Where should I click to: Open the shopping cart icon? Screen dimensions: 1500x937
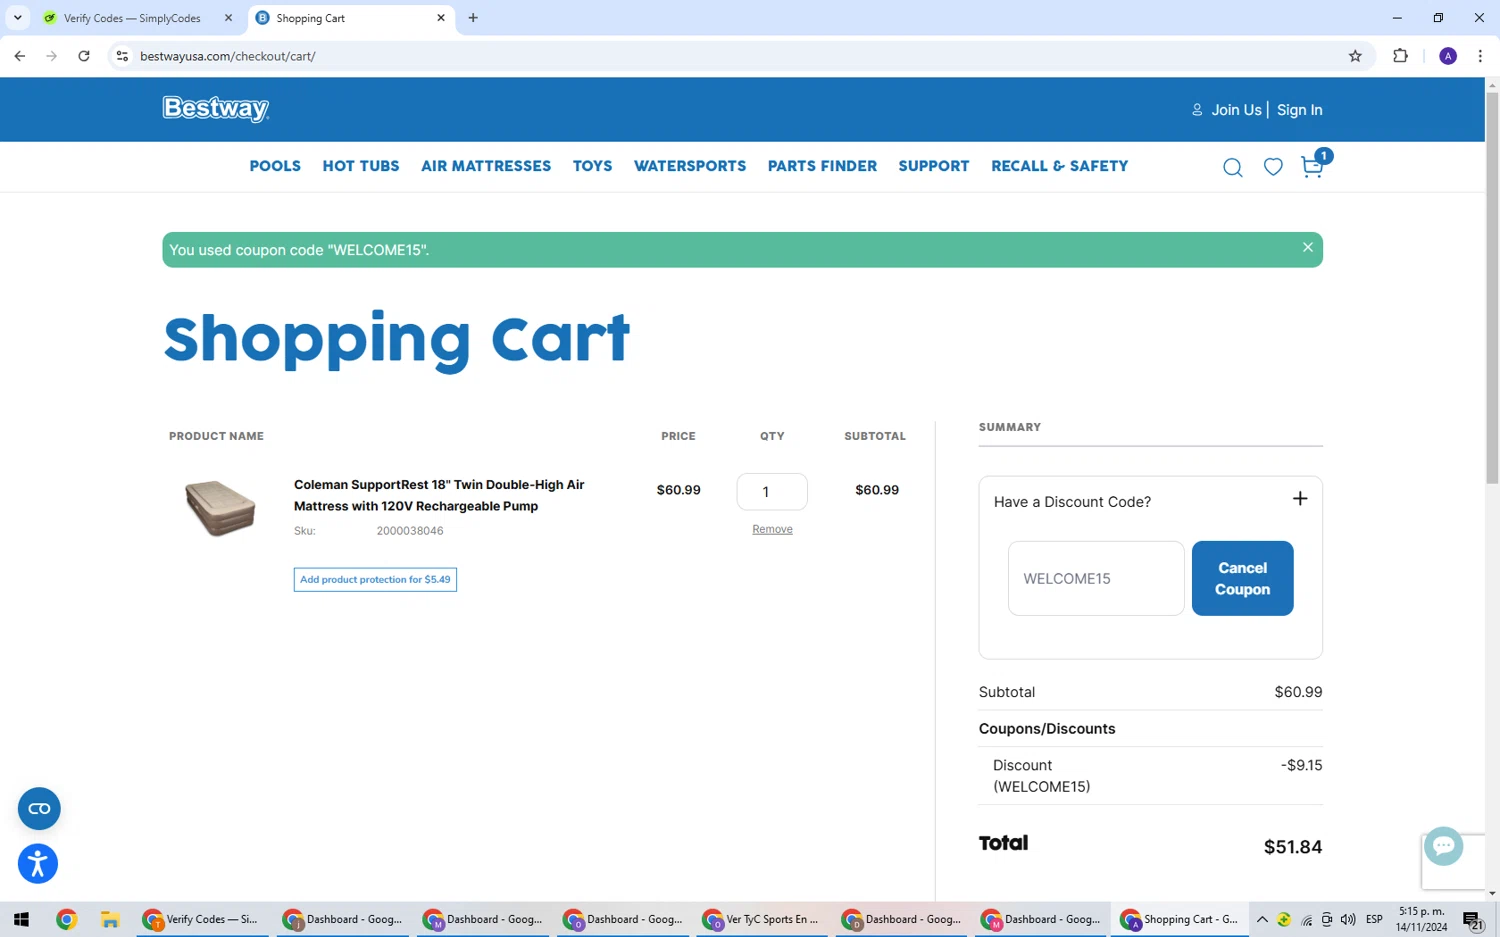[x=1312, y=167]
